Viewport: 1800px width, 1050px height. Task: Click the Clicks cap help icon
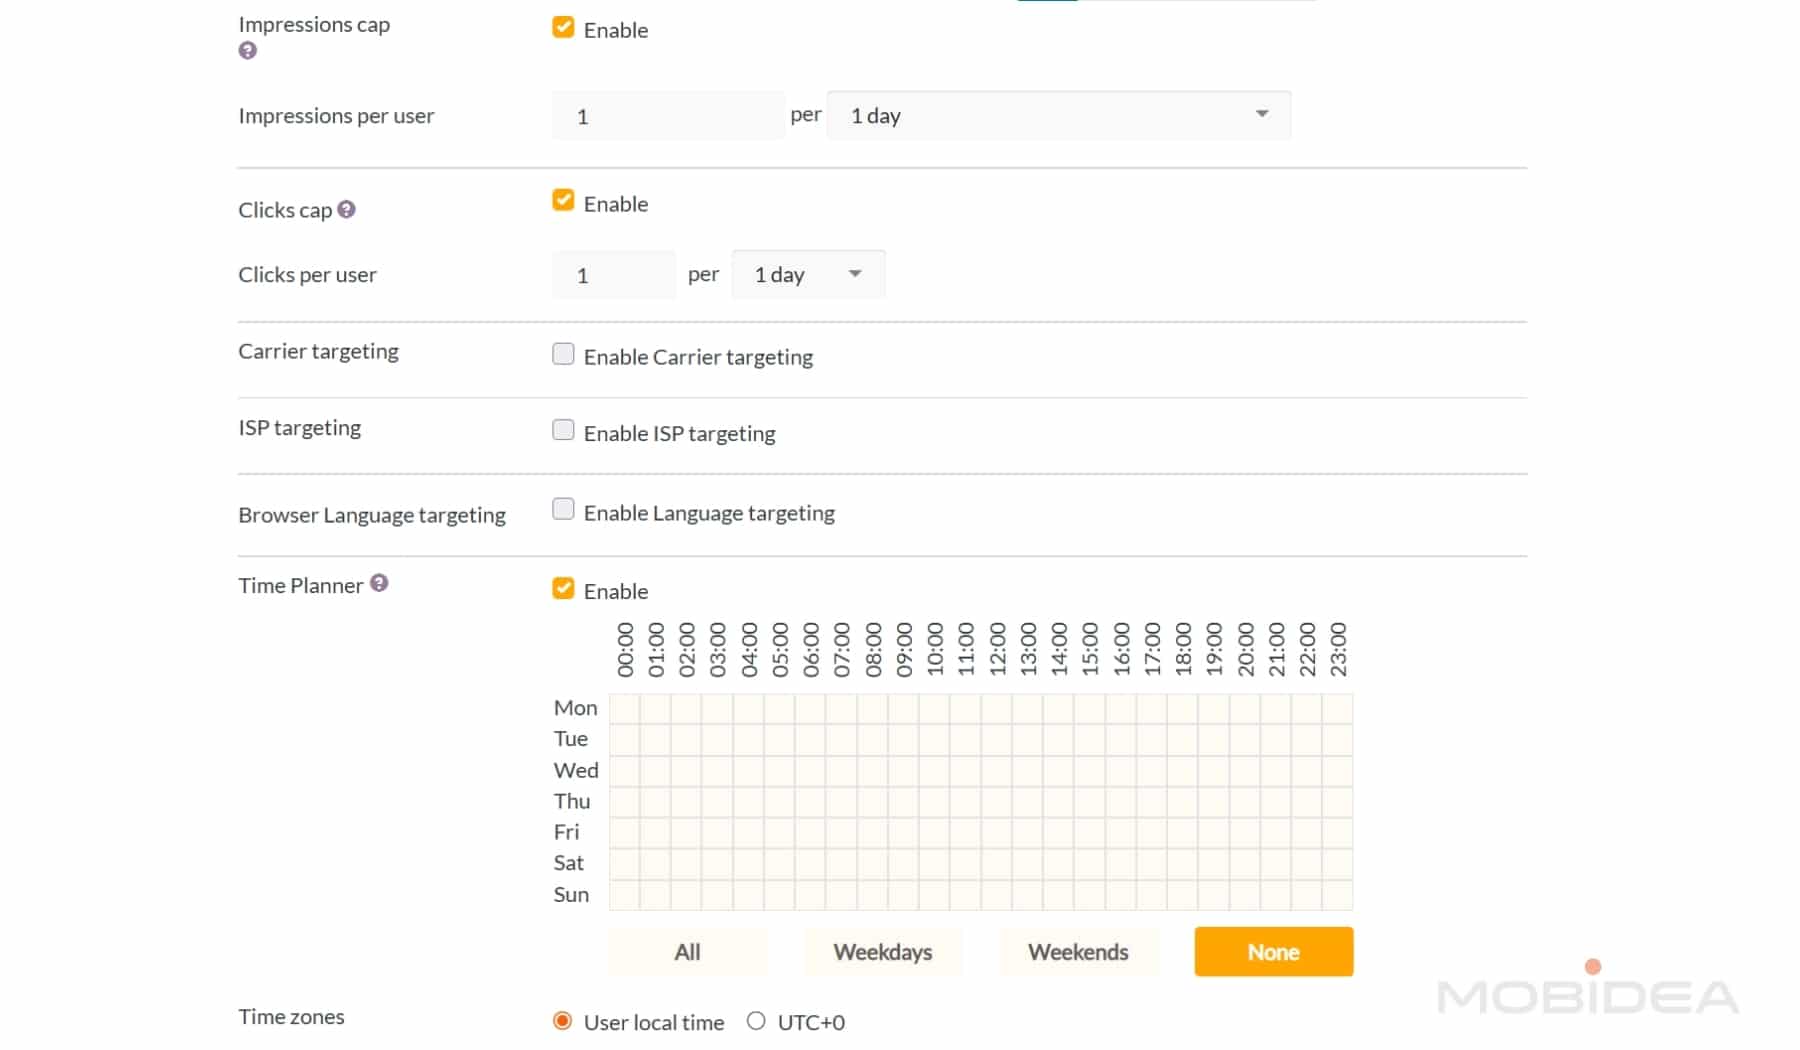[346, 209]
